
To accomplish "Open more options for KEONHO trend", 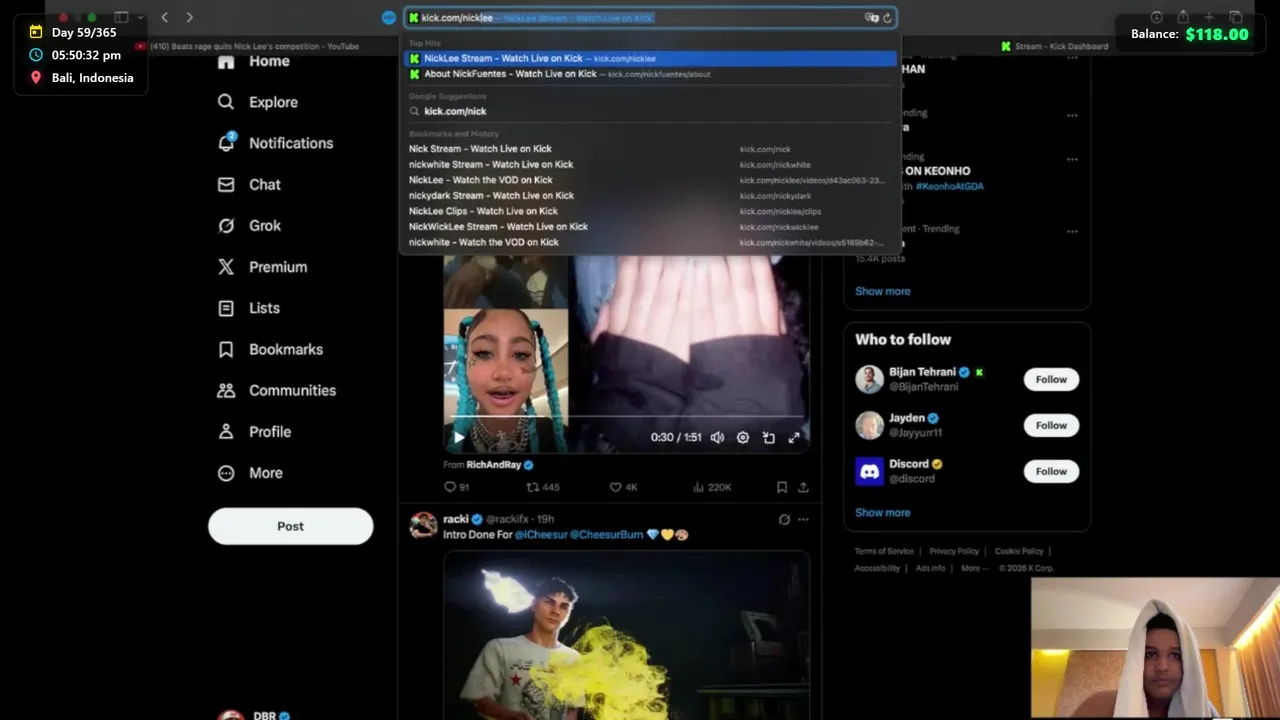I will (1072, 159).
